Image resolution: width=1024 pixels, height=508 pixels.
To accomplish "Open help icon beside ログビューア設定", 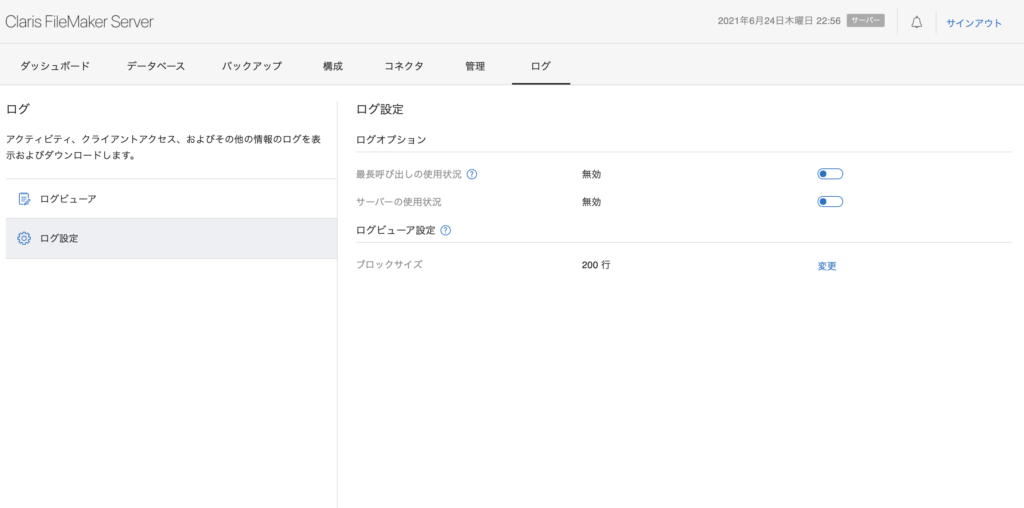I will pyautogui.click(x=446, y=230).
